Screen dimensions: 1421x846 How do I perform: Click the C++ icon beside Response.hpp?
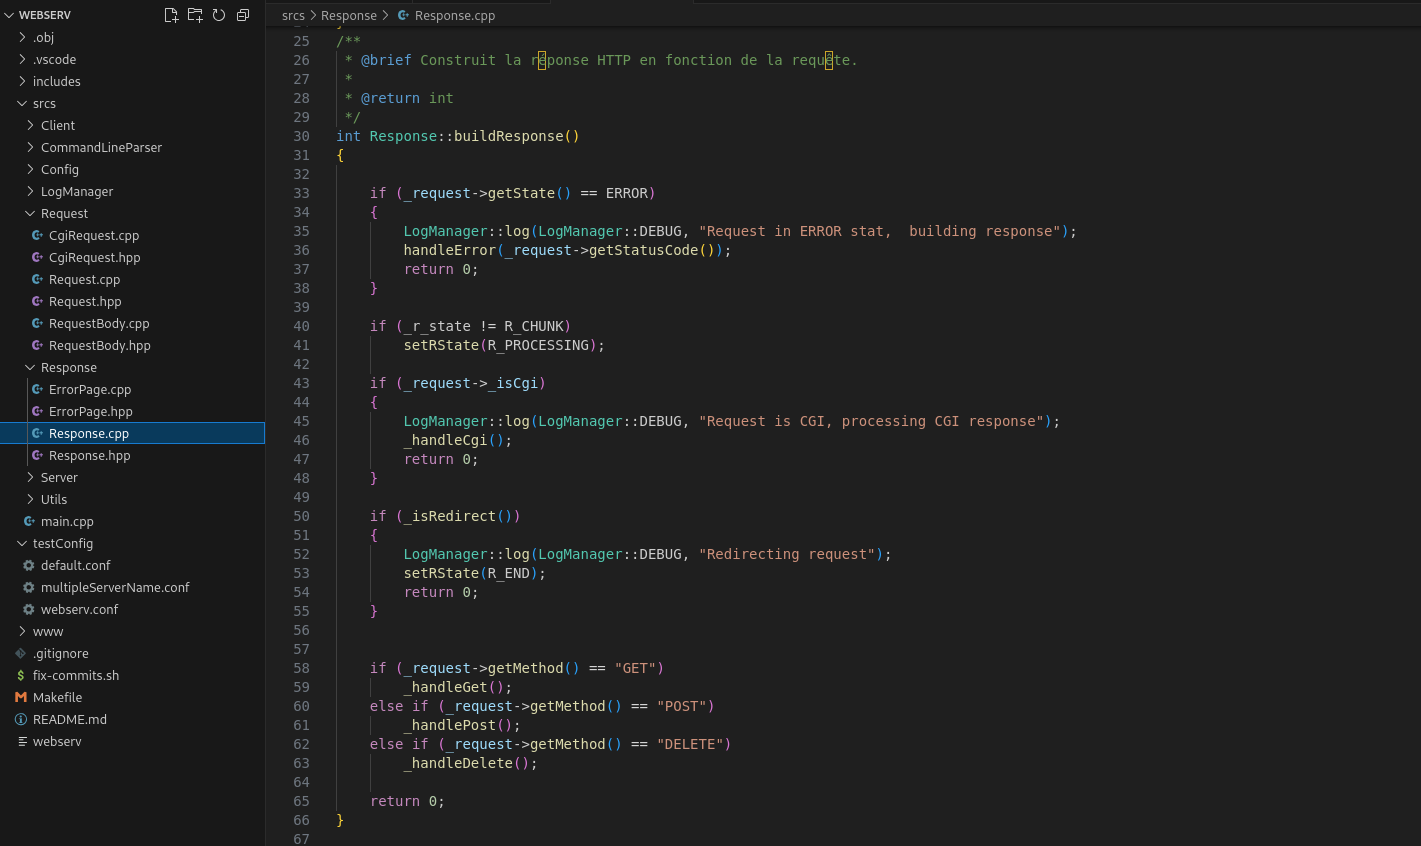pyautogui.click(x=37, y=455)
